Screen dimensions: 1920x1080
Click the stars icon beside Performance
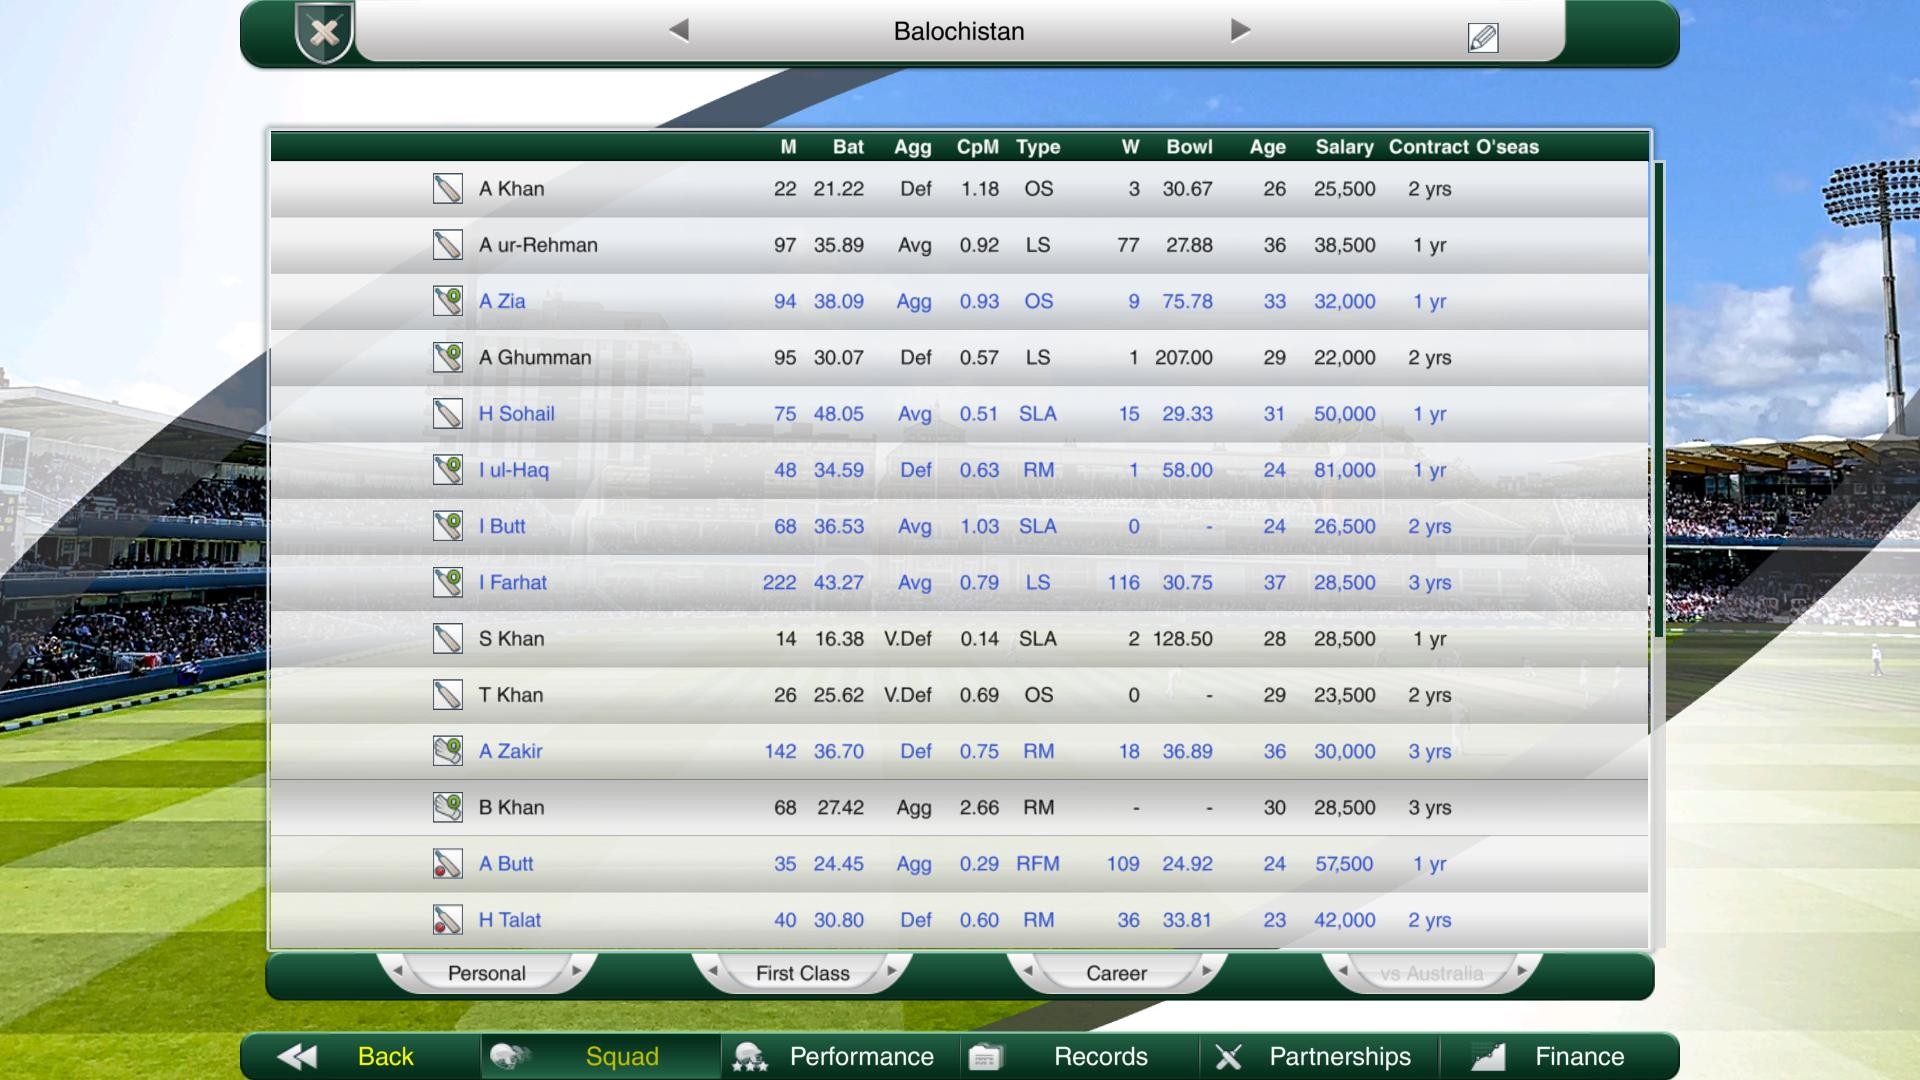click(x=749, y=1057)
